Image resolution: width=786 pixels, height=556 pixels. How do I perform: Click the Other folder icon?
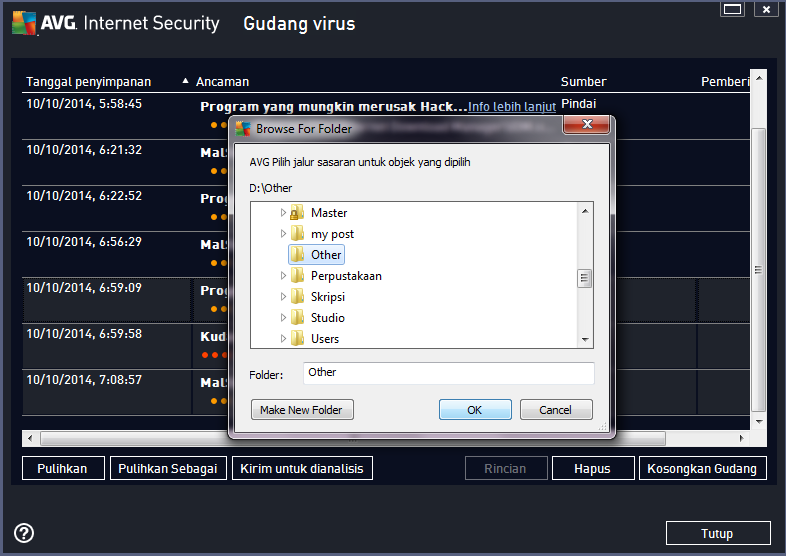pos(297,255)
